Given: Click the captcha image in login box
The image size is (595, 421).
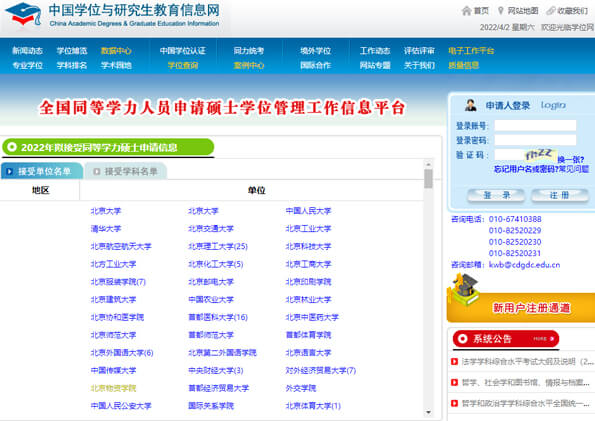Looking at the screenshot, I should [x=540, y=155].
